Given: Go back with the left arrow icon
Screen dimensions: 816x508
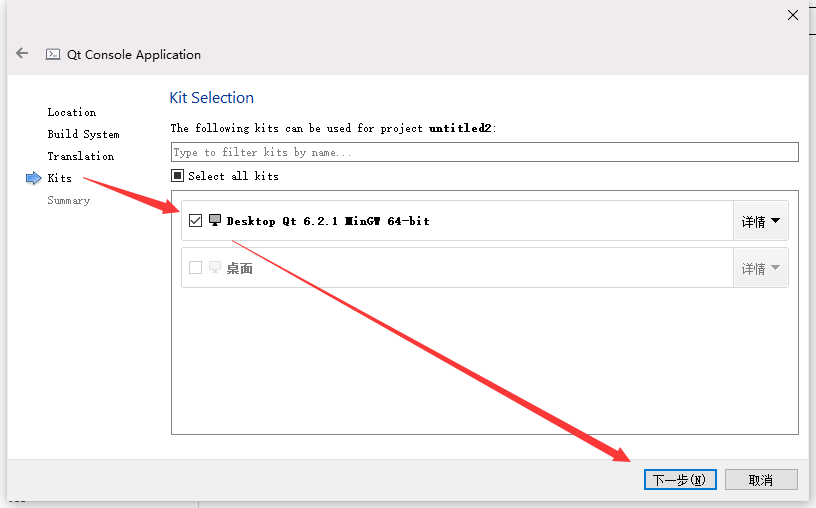Looking at the screenshot, I should coord(22,53).
